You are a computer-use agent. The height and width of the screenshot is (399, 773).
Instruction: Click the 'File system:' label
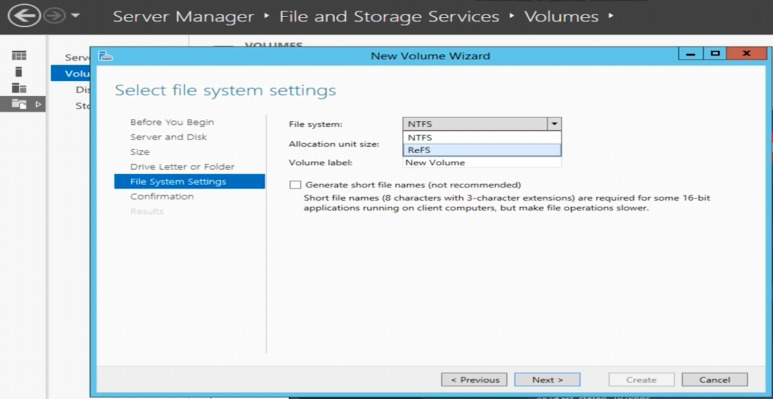pyautogui.click(x=315, y=124)
